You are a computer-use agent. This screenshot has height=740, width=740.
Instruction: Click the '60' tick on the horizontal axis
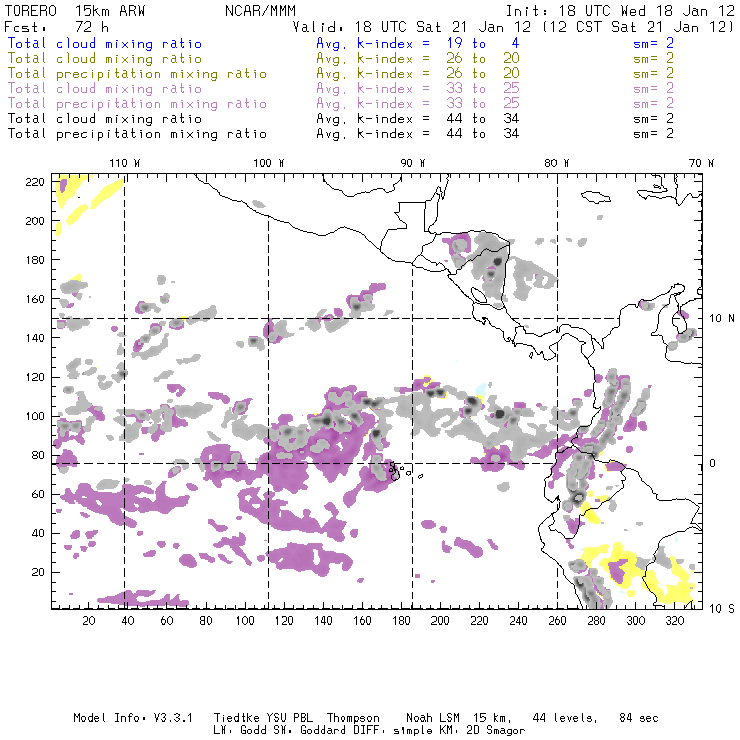click(167, 621)
